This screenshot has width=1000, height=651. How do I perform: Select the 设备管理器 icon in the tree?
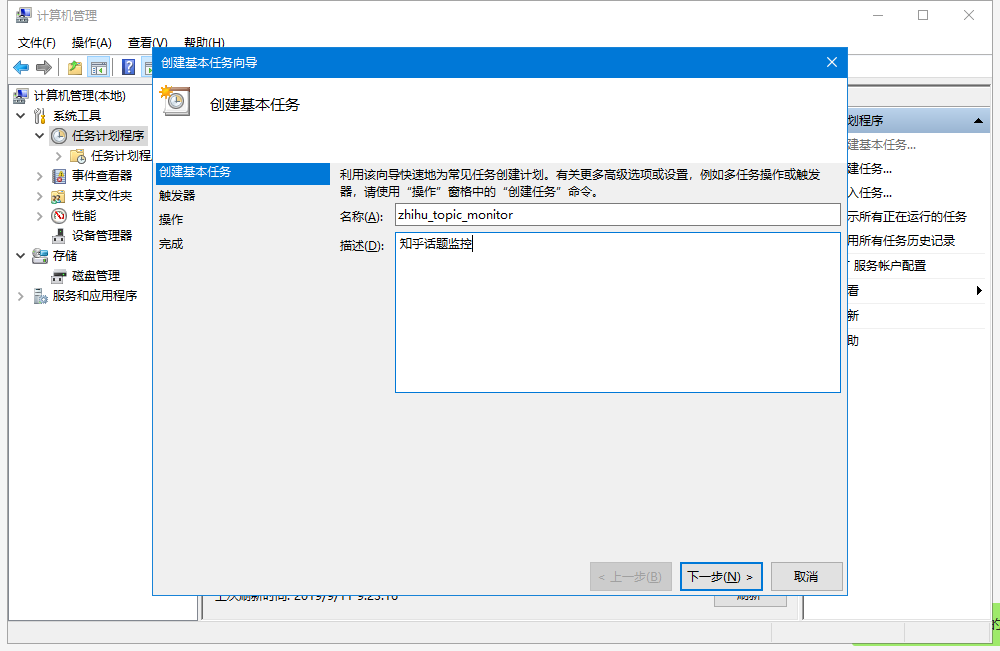tap(60, 235)
